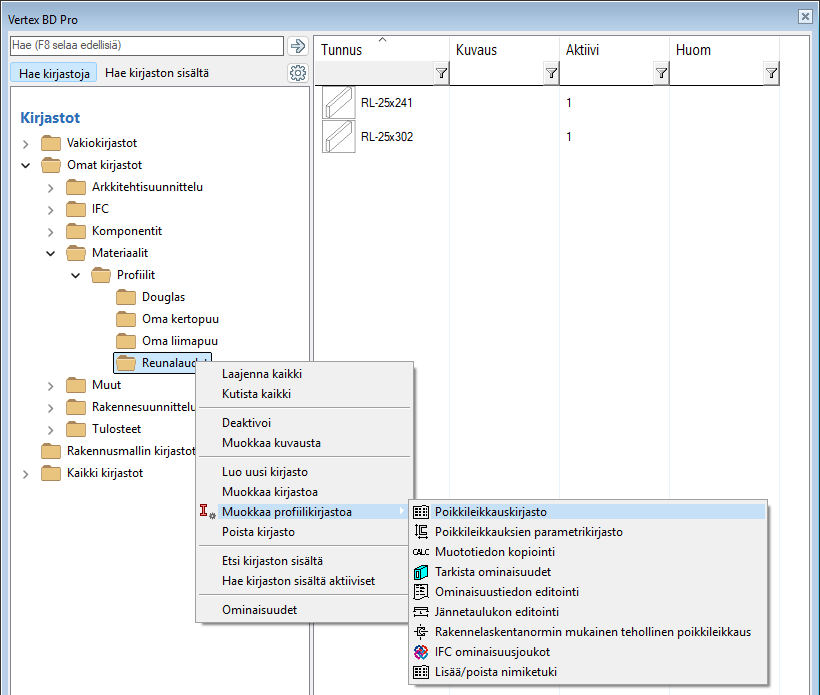Open IFC ominaisuusjoukot from the submenu

(492, 652)
